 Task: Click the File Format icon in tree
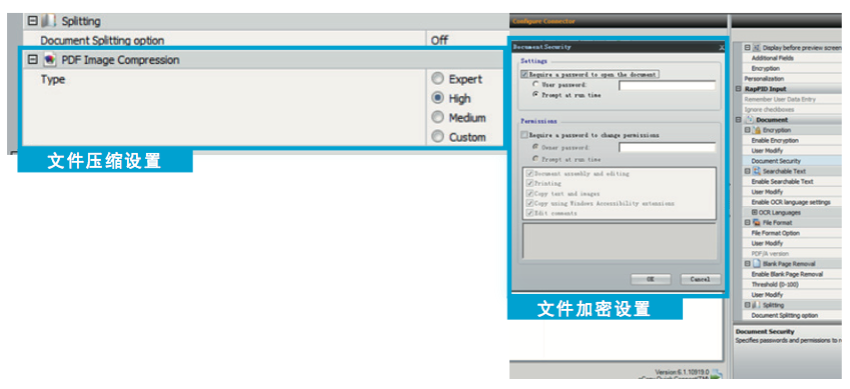pyautogui.click(x=757, y=223)
